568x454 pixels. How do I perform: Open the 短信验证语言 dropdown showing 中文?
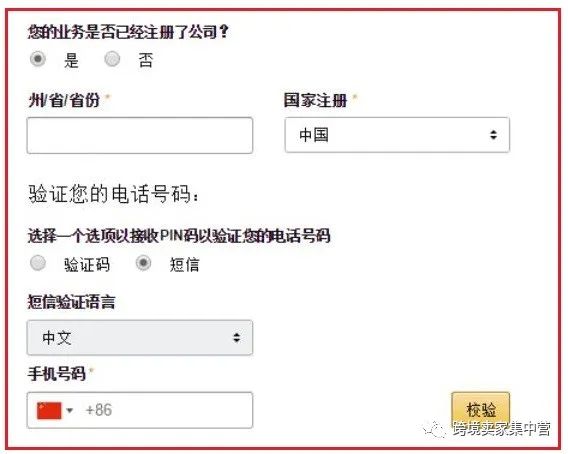[139, 338]
